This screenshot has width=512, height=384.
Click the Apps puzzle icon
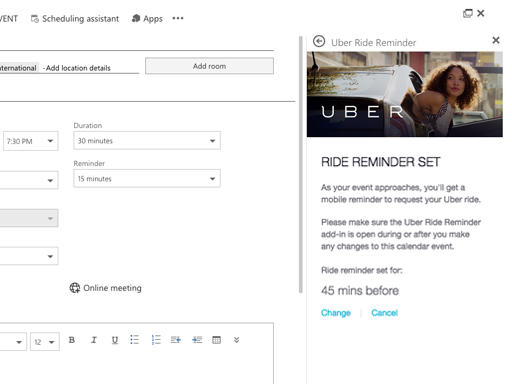coord(136,18)
